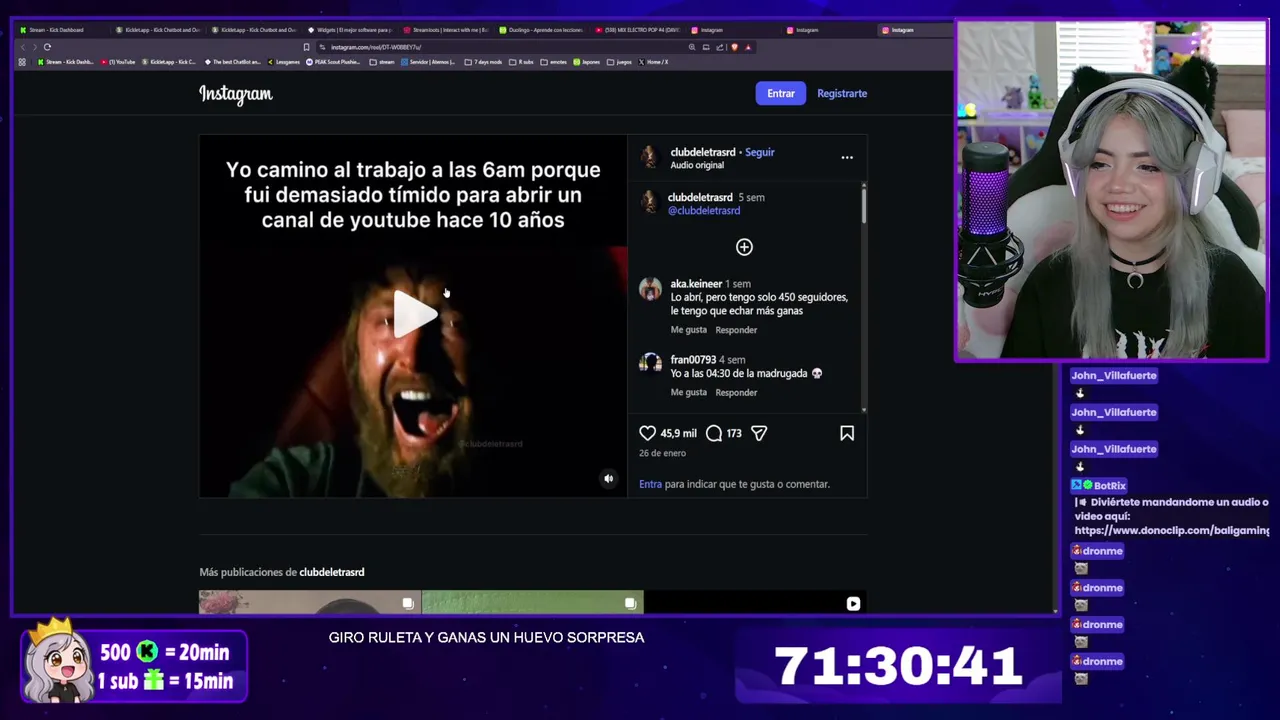Viewport: 1280px width, 720px height.
Task: Open aka.keineer's profile avatar
Action: [650, 289]
